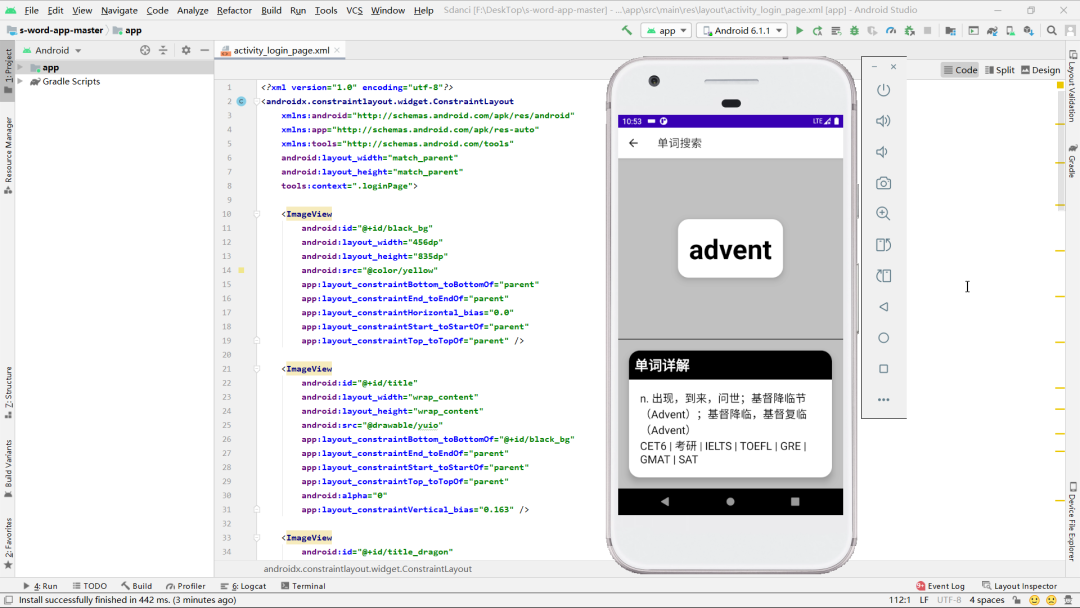Open the TODO tool window
This screenshot has width=1080, height=608.
pyautogui.click(x=90, y=586)
